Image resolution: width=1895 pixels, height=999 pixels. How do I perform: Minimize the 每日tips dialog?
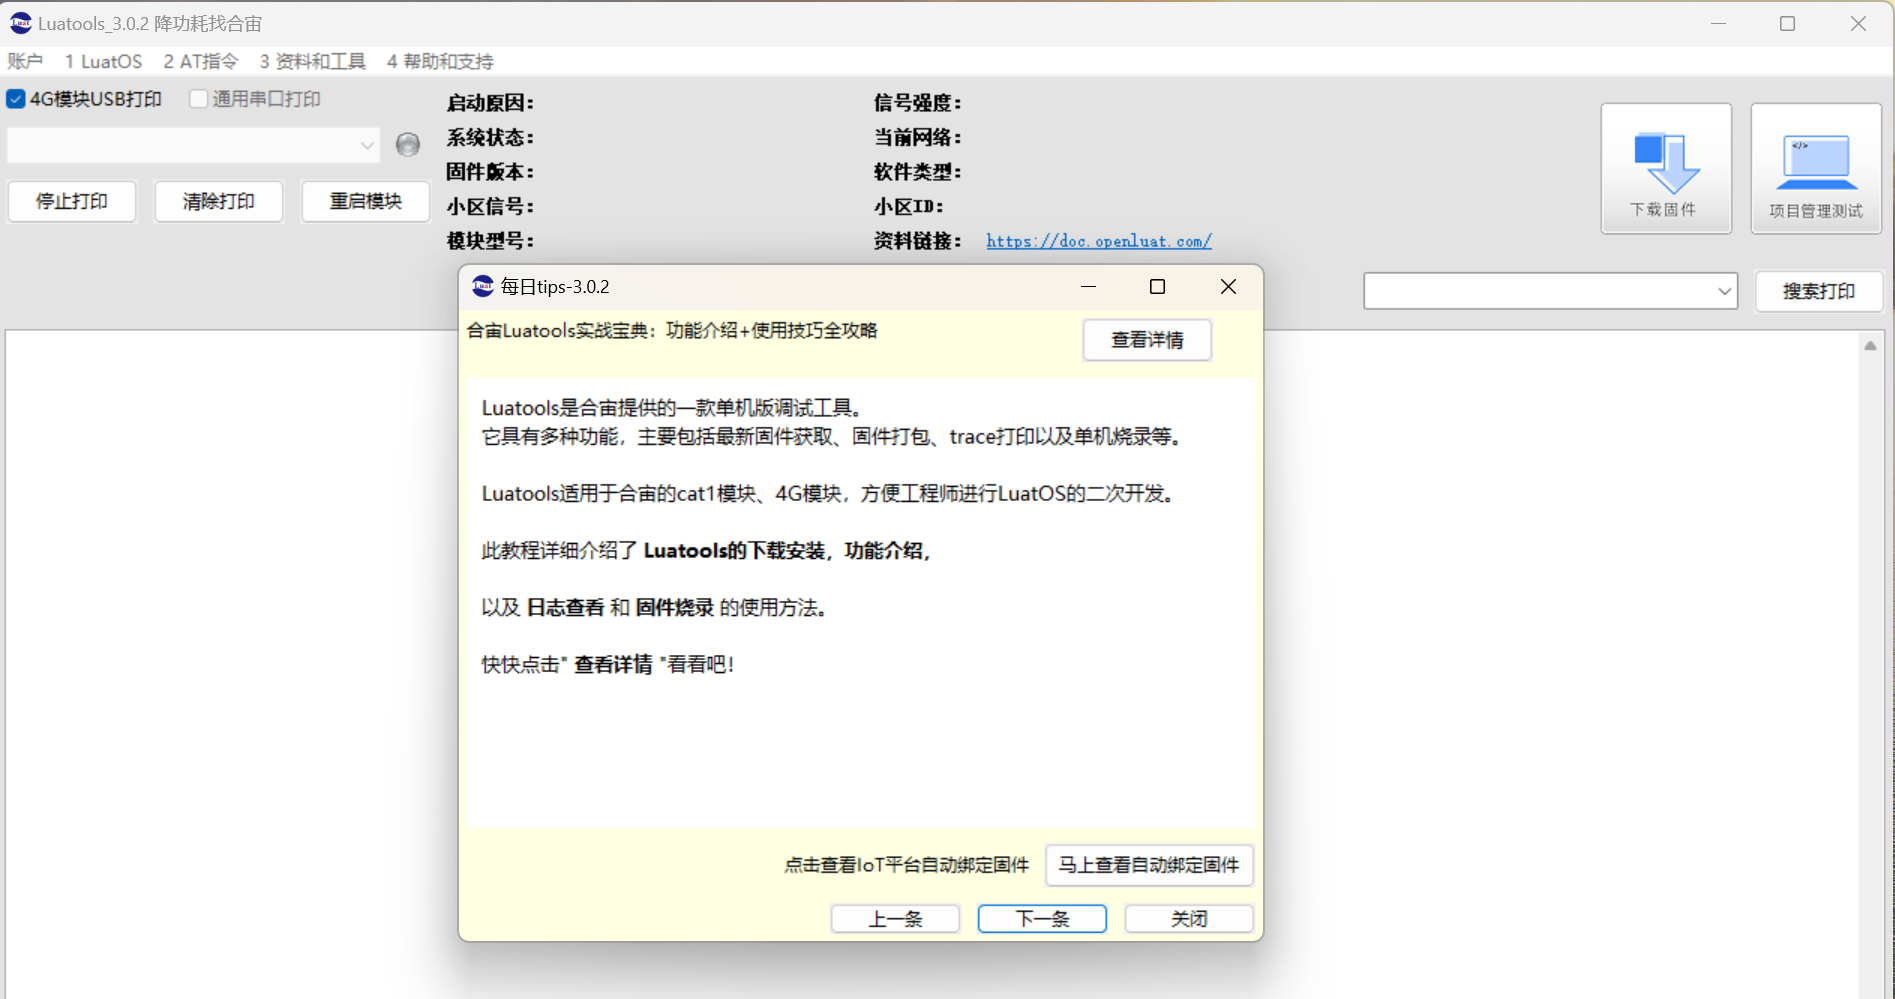[x=1089, y=287]
